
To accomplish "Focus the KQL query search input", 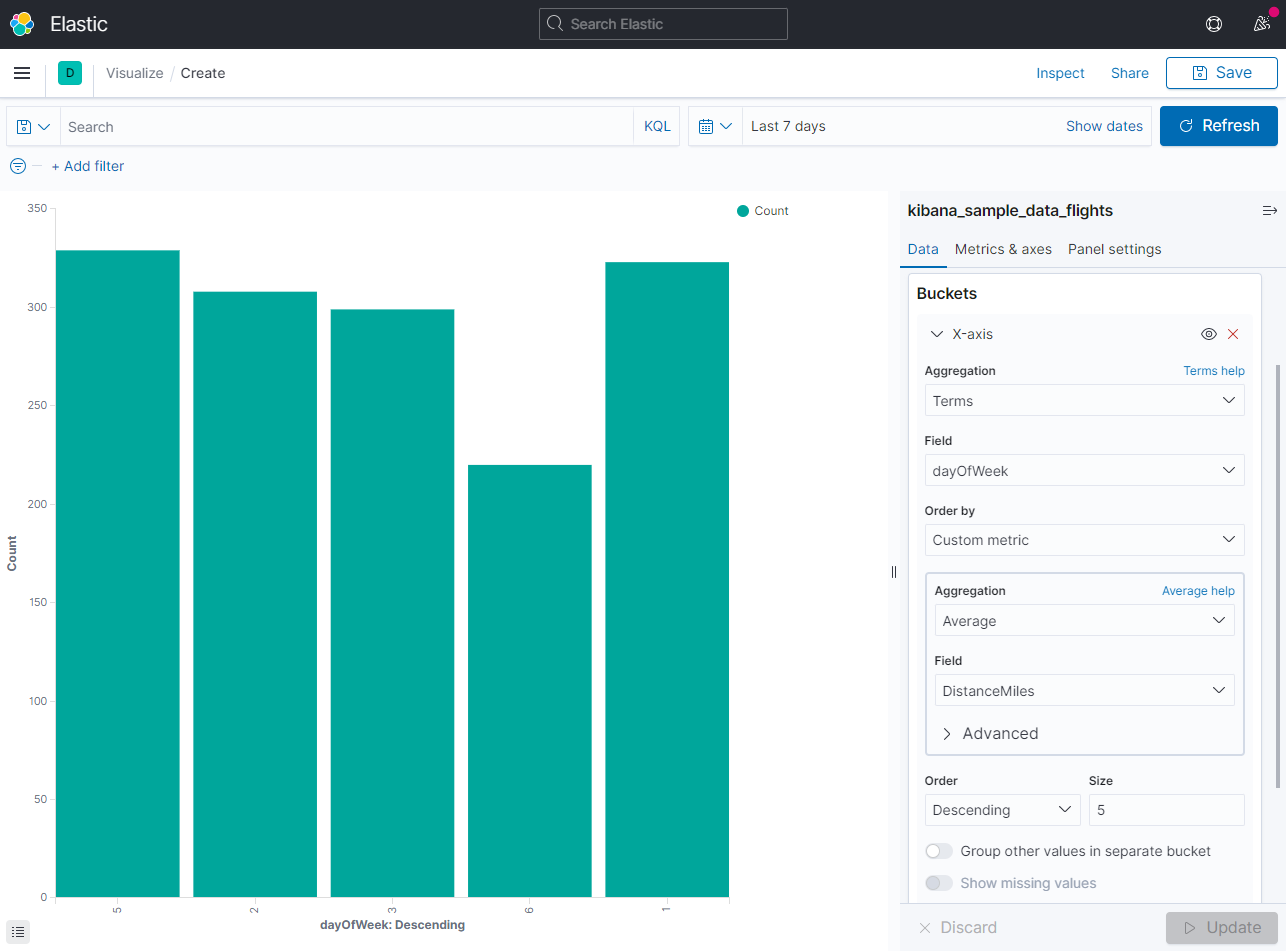I will (346, 127).
